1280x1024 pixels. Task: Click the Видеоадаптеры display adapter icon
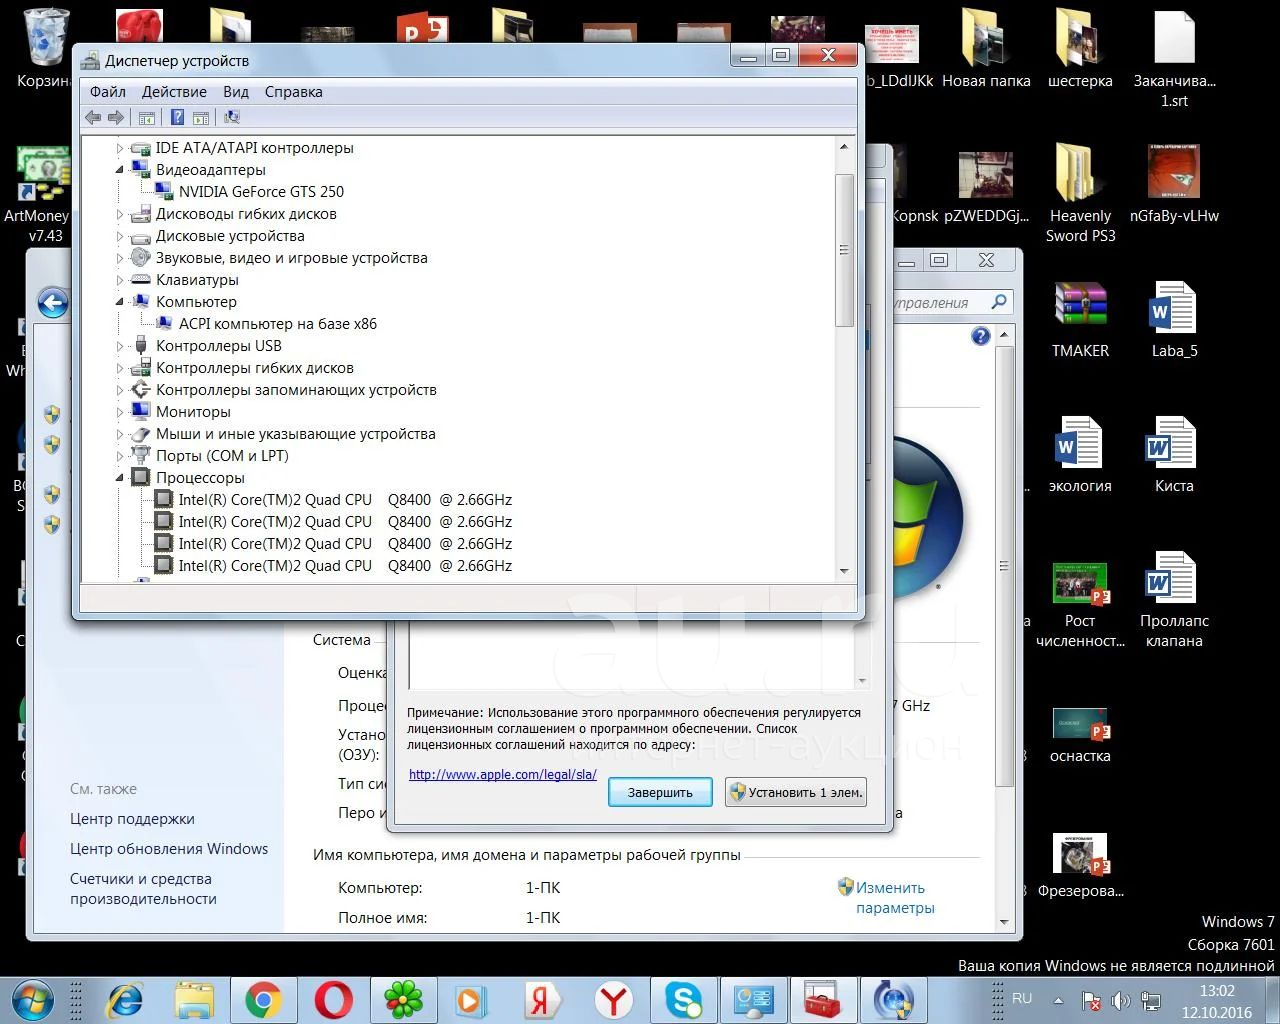tap(140, 169)
